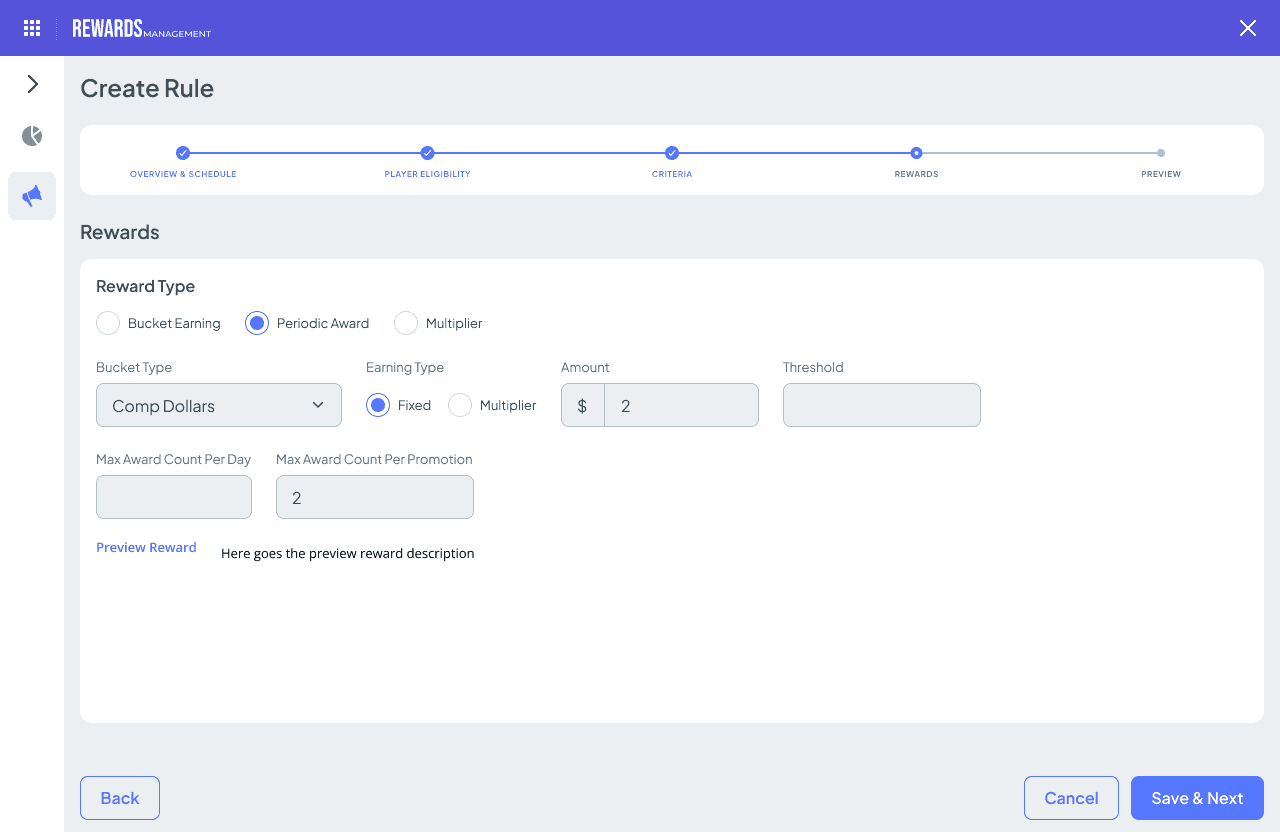Viewport: 1280px width, 832px height.
Task: Click the Preview Reward link
Action: (146, 547)
